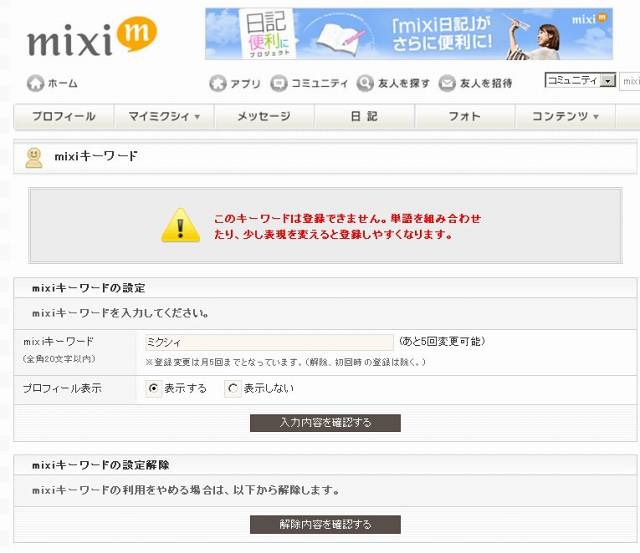Screen dimensions: 640x553
Task: Open the コミュニティ navigation link
Action: click(320, 83)
